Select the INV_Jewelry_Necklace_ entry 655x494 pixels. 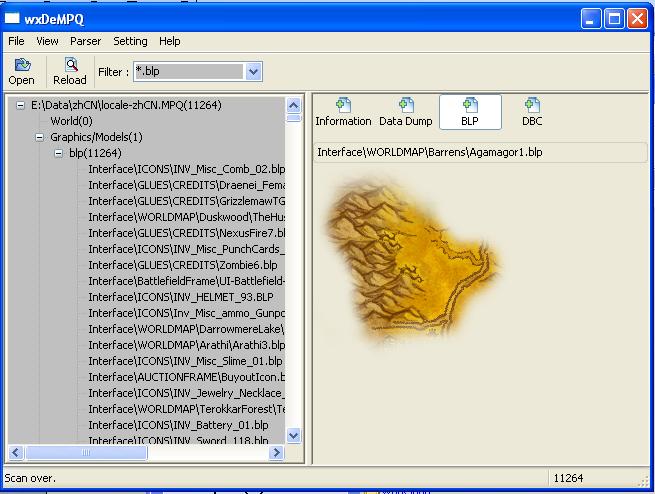[x=186, y=393]
